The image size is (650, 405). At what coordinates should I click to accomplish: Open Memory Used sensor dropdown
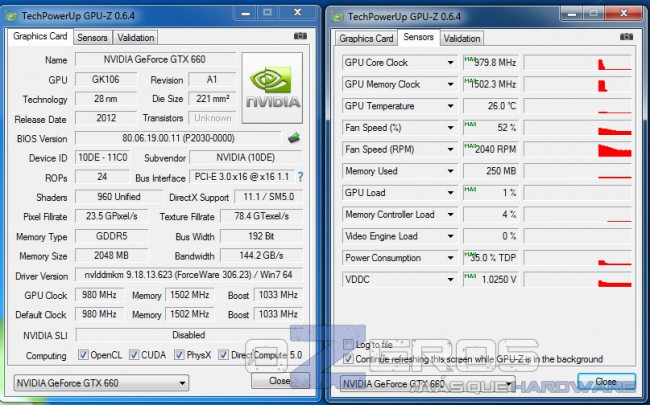[x=450, y=171]
